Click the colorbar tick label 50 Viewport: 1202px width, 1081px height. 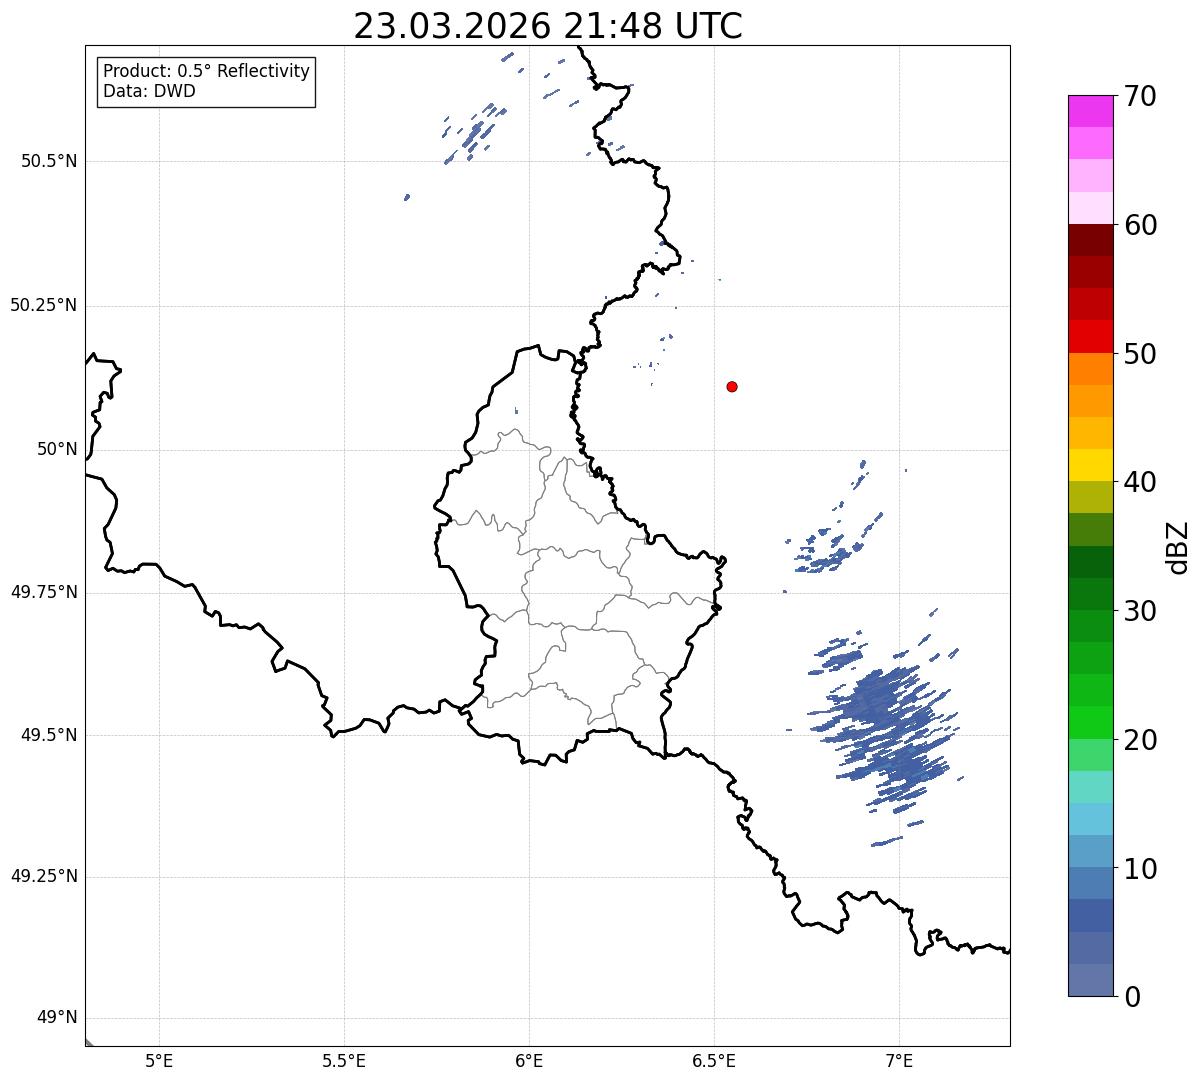coord(1140,354)
